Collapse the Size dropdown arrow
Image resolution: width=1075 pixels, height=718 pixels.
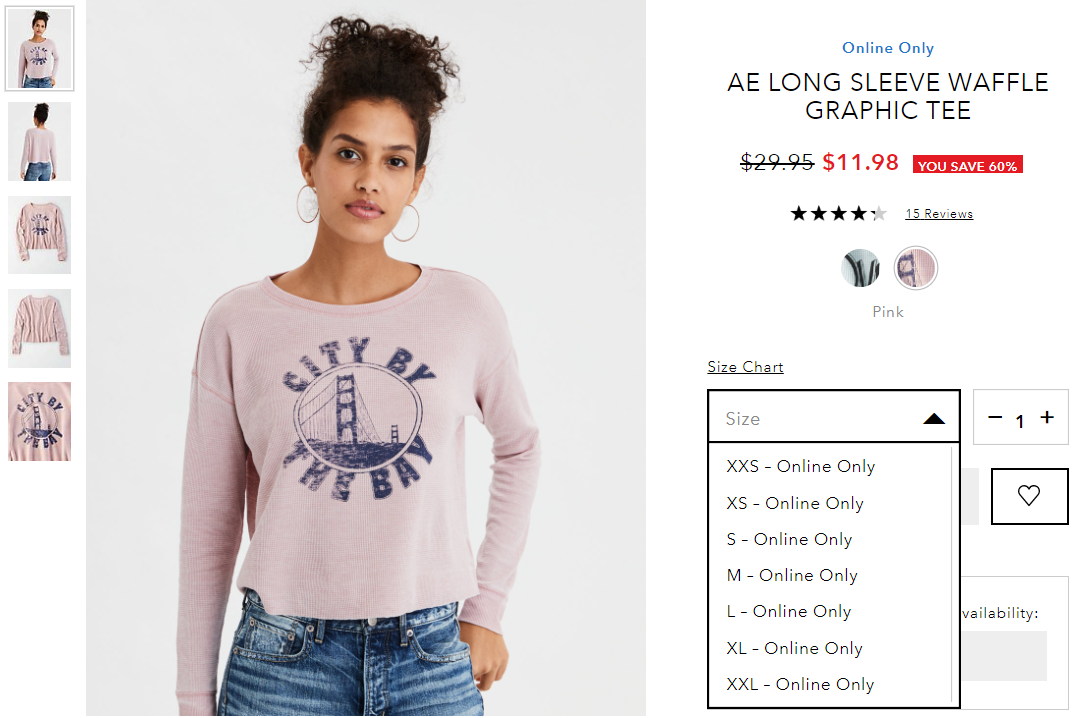click(934, 418)
